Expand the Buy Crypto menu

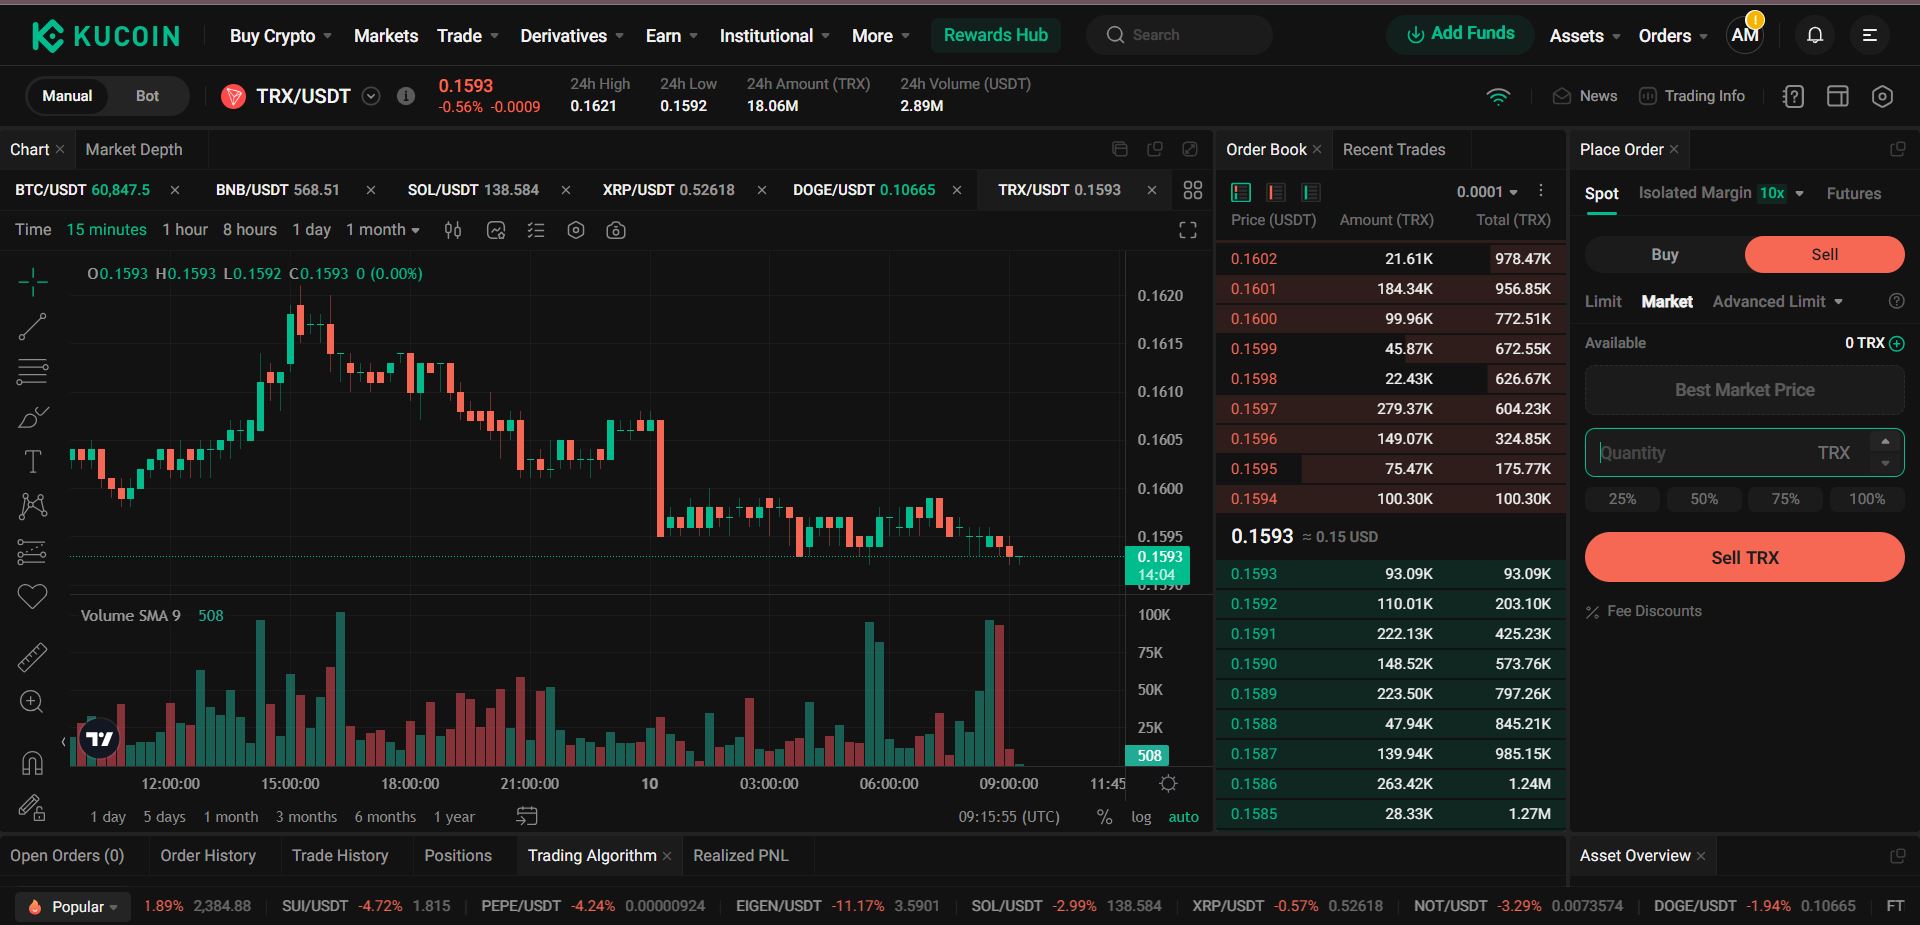(281, 36)
